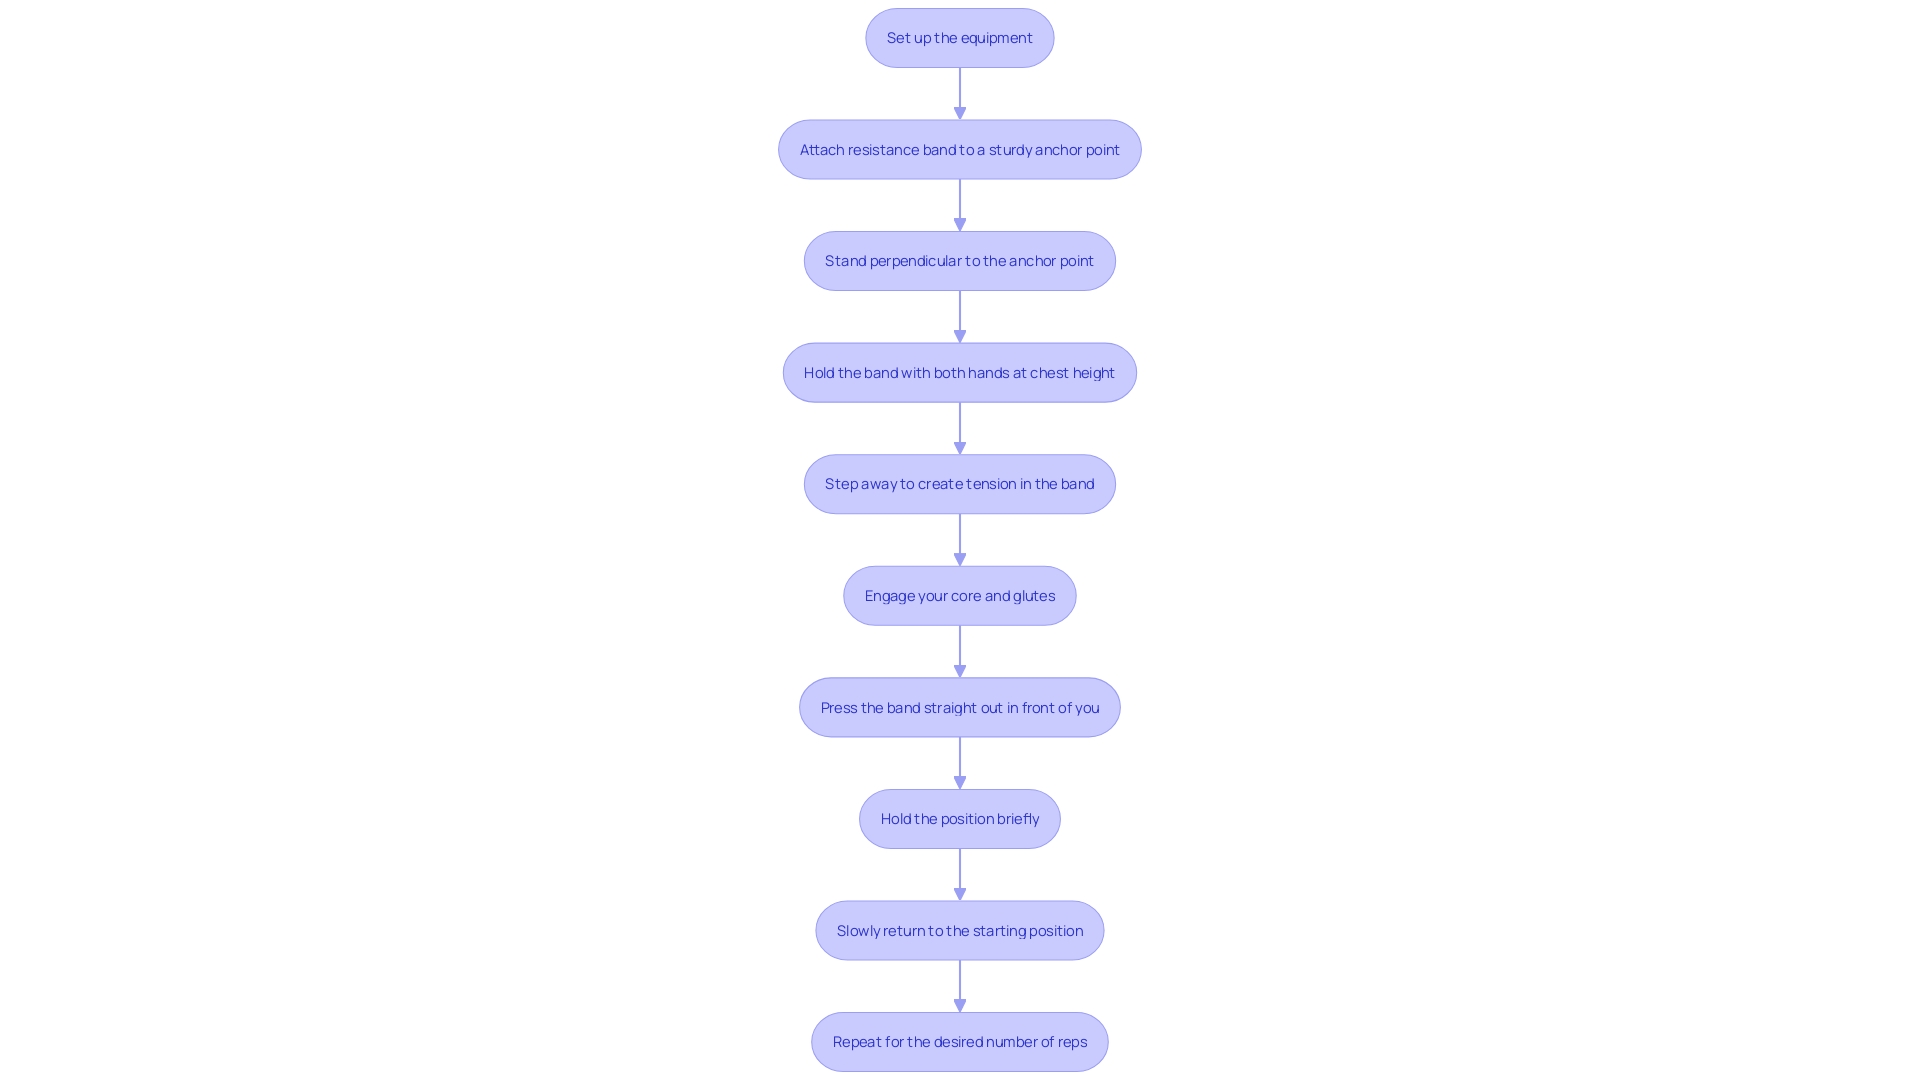Click the 'Slowly return to the starting position' link

click(x=960, y=930)
